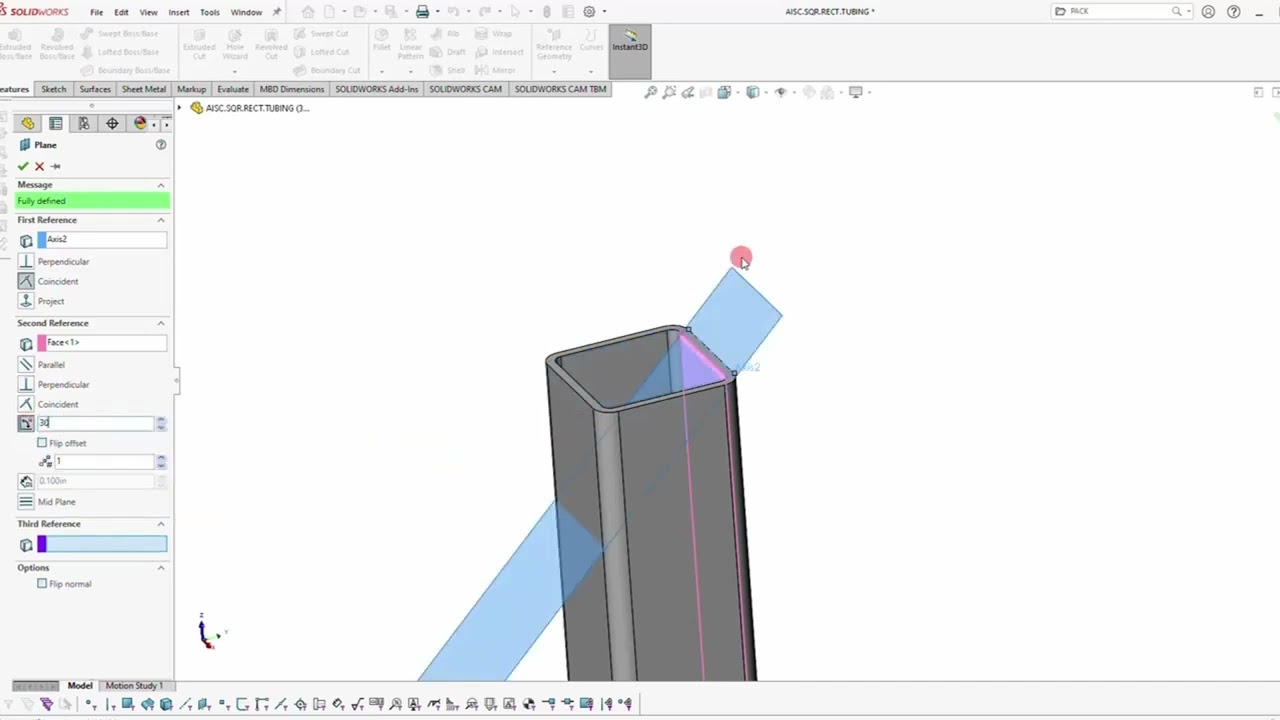Select Perpendicular under First Reference
This screenshot has height=720, width=1280.
pyautogui.click(x=26, y=261)
